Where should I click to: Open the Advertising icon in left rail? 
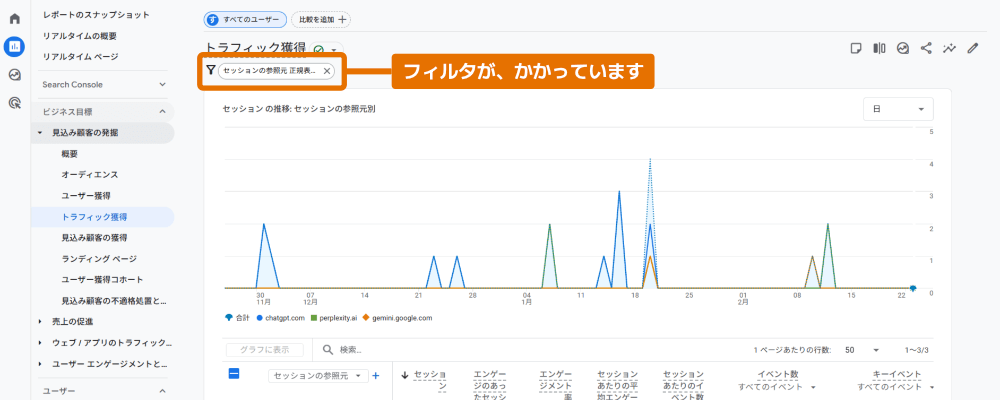(x=14, y=103)
